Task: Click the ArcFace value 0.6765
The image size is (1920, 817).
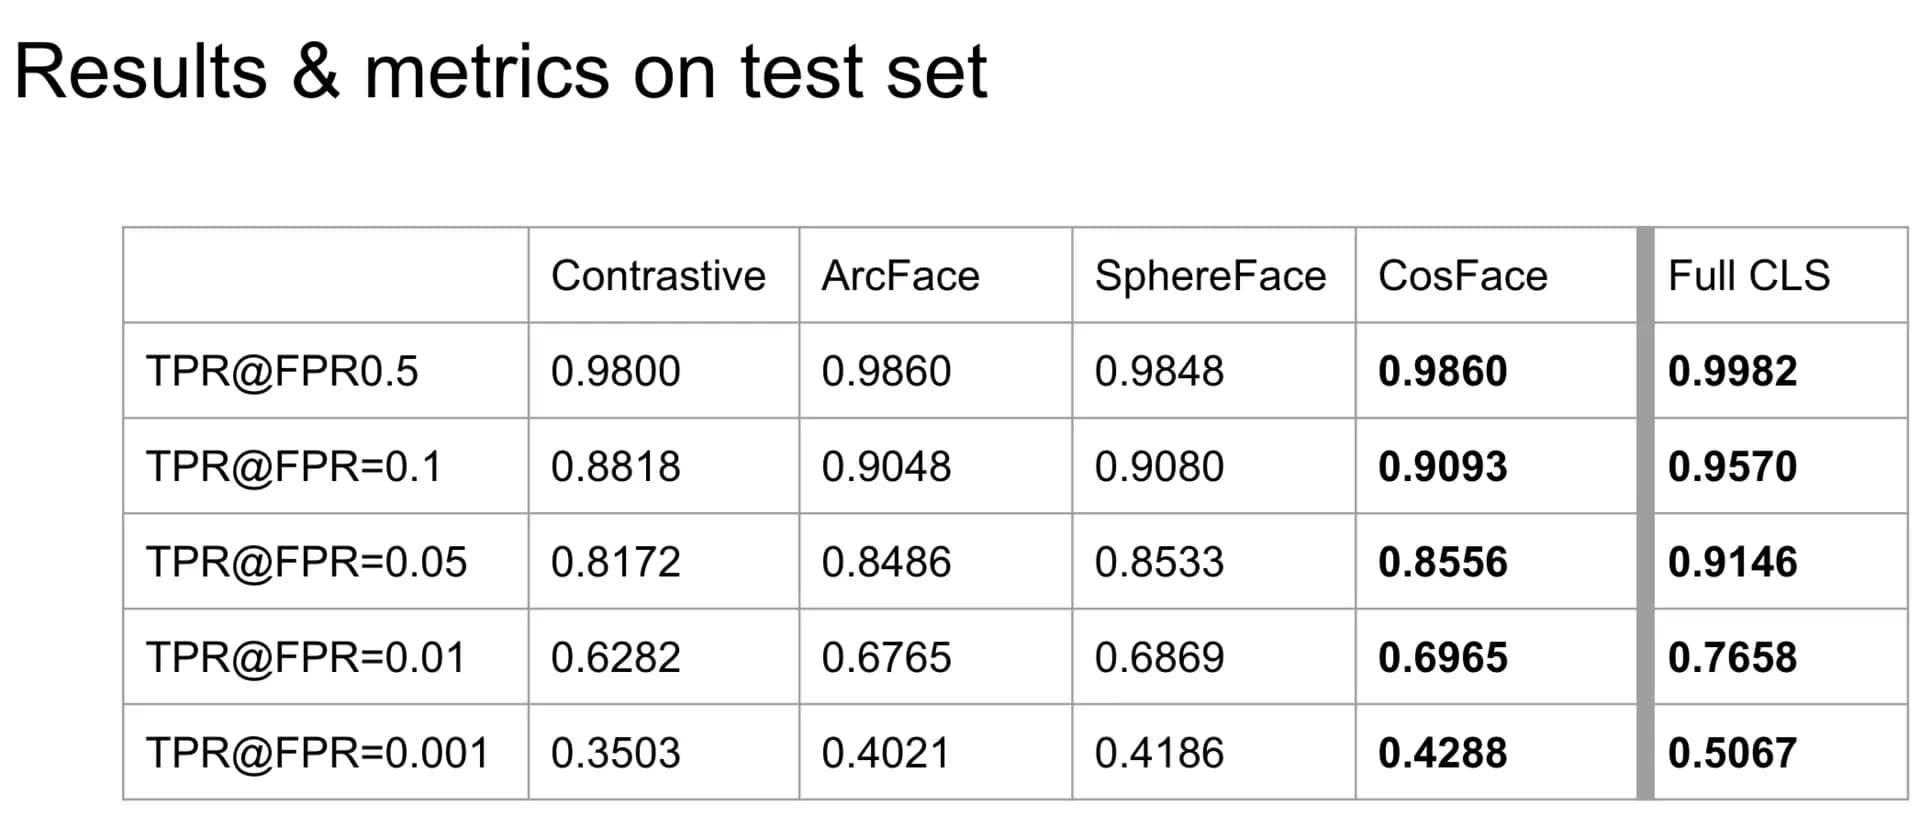Action: pyautogui.click(x=886, y=657)
